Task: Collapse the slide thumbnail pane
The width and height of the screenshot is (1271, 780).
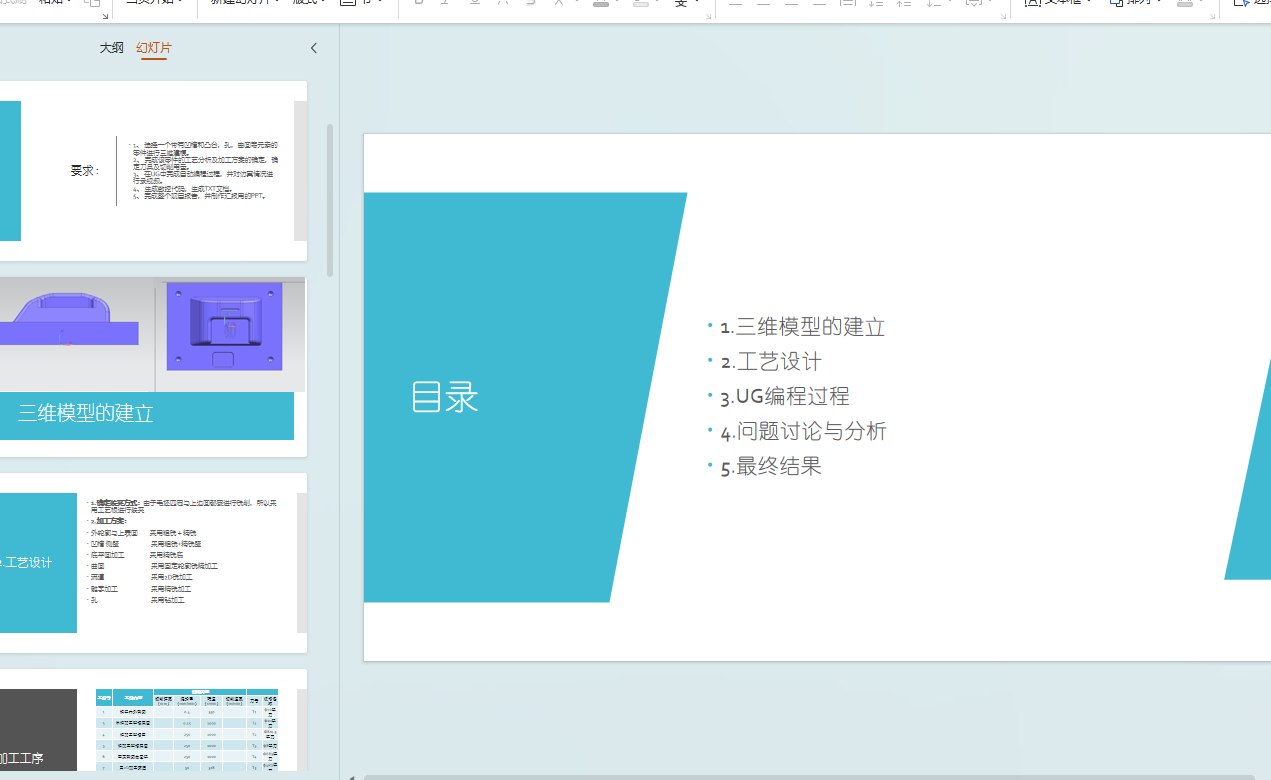Action: (313, 47)
